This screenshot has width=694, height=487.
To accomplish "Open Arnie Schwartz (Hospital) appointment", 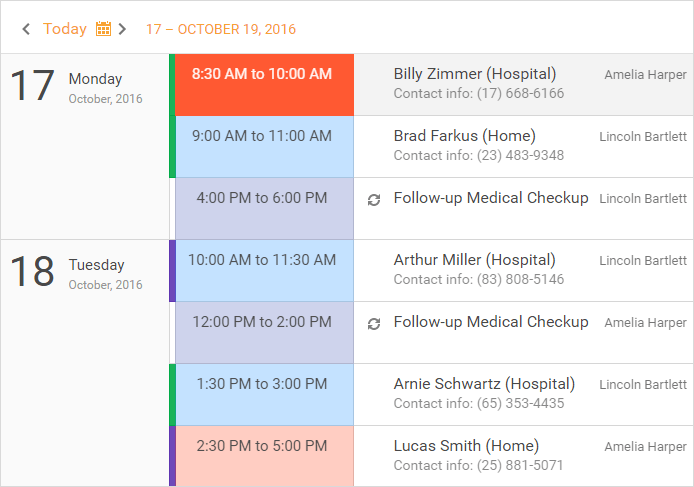I will click(484, 384).
